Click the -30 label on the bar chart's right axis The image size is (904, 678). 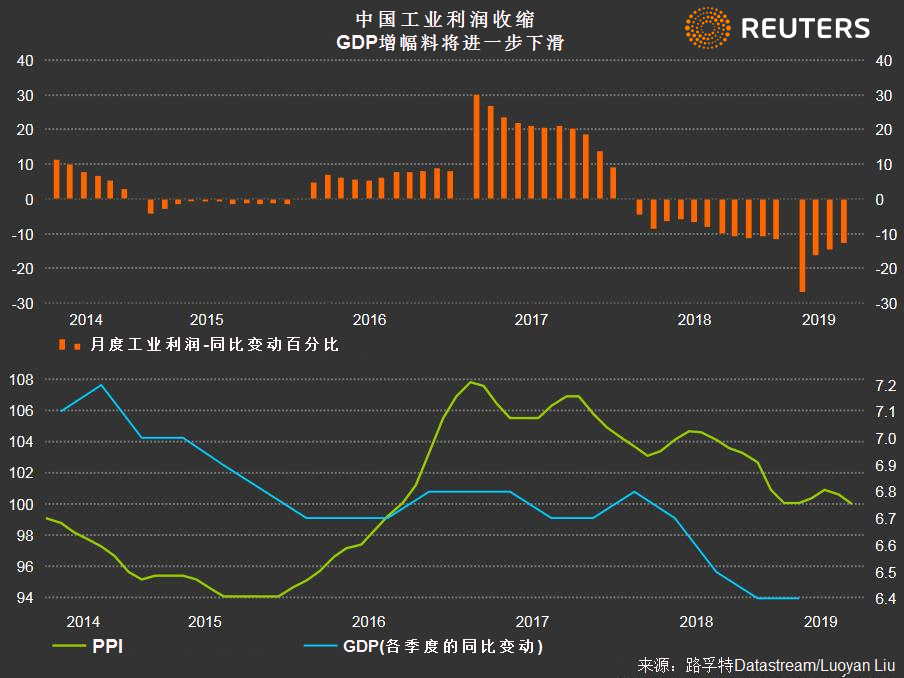pos(886,304)
